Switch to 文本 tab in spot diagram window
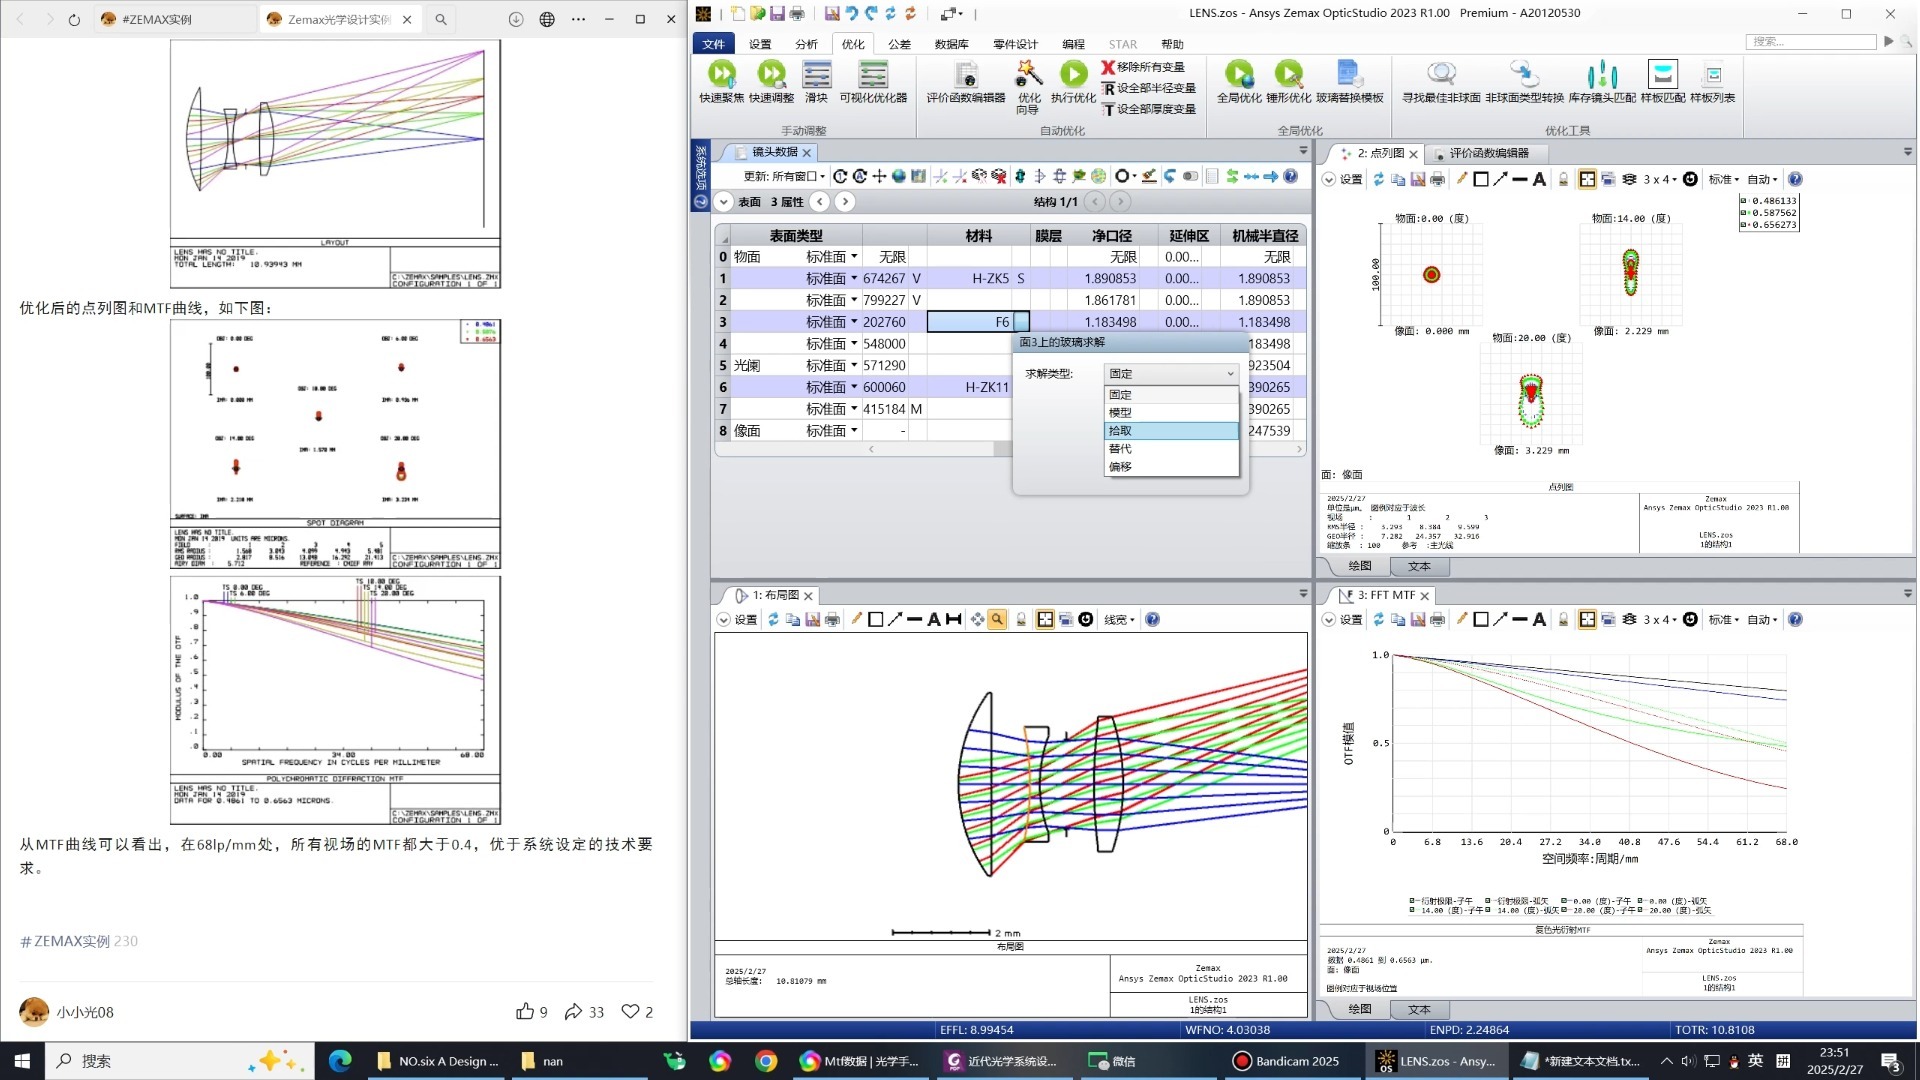Screen dimensions: 1920x1080 [1419, 566]
